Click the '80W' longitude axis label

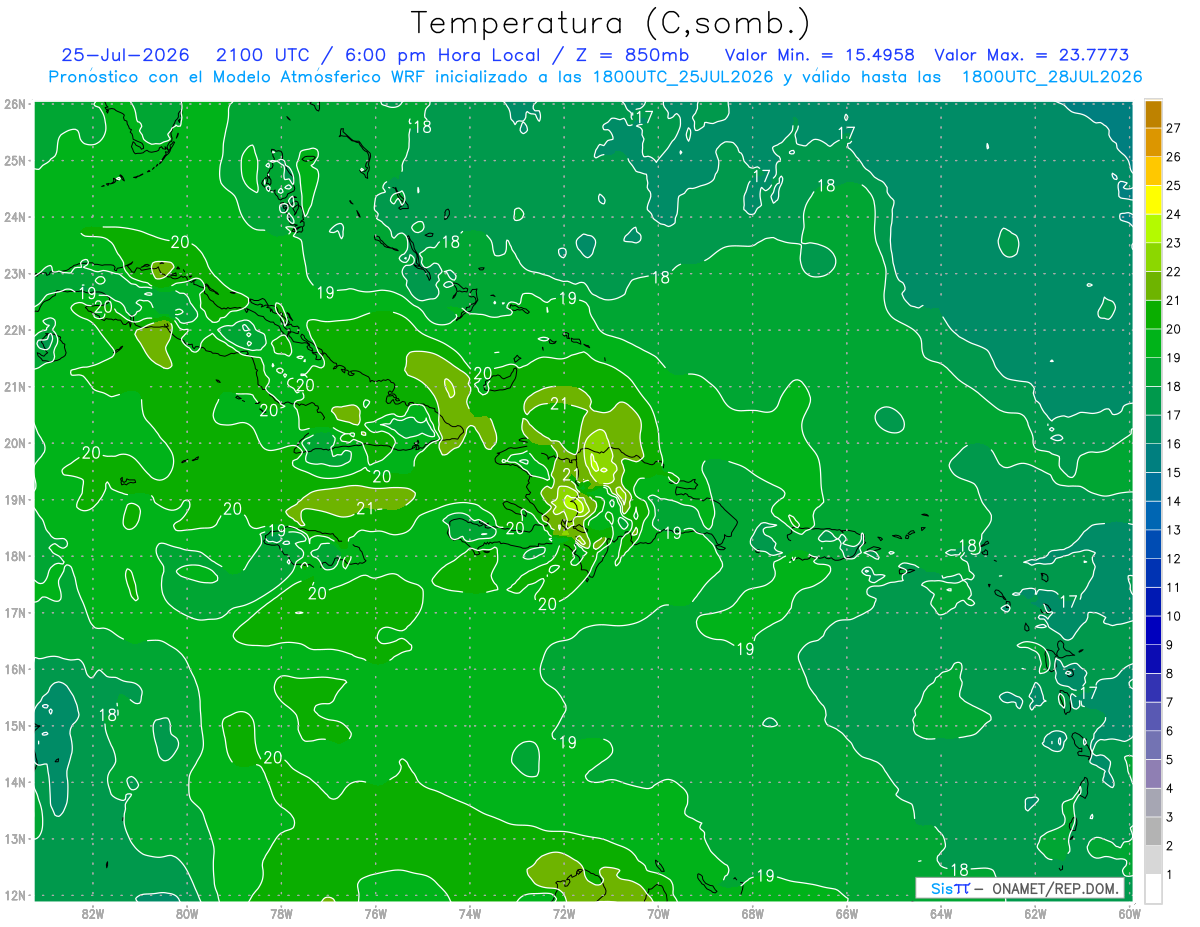click(187, 913)
